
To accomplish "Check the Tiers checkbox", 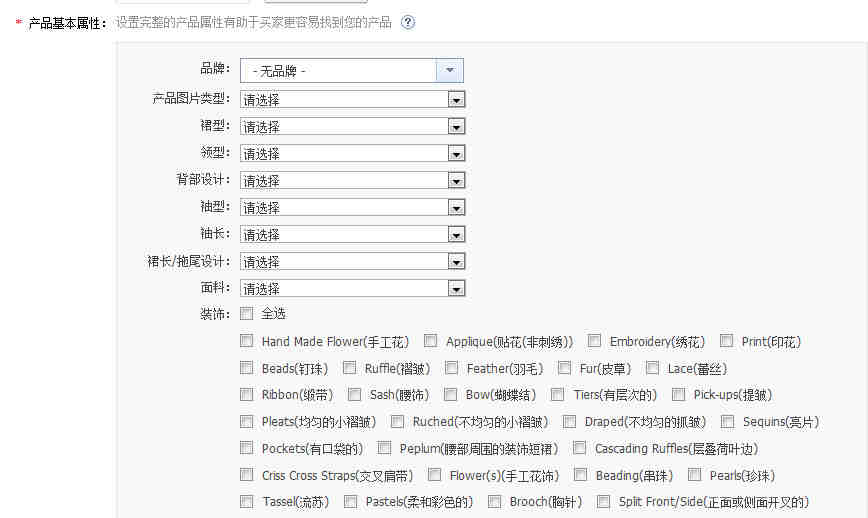I will pyautogui.click(x=557, y=394).
